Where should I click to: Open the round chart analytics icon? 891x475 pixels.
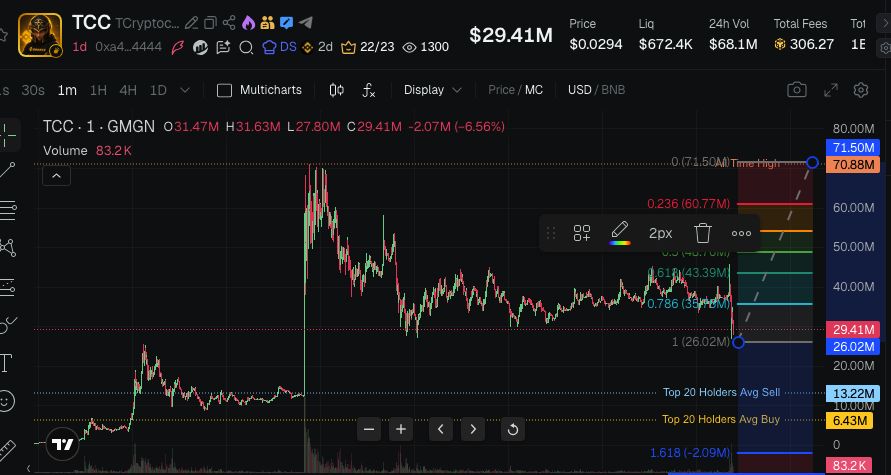coord(200,47)
